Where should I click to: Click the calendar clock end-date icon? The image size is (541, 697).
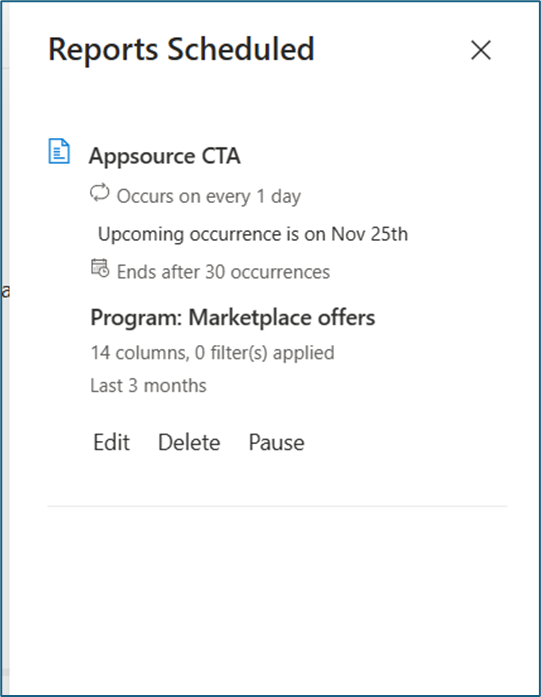100,268
